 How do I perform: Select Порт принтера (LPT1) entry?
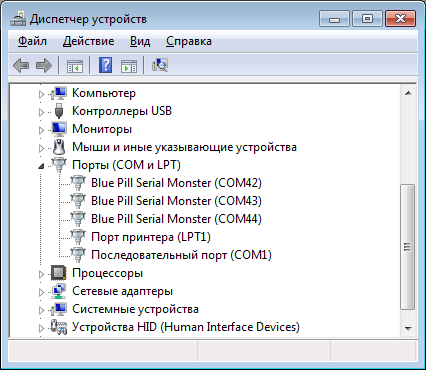tap(151, 237)
